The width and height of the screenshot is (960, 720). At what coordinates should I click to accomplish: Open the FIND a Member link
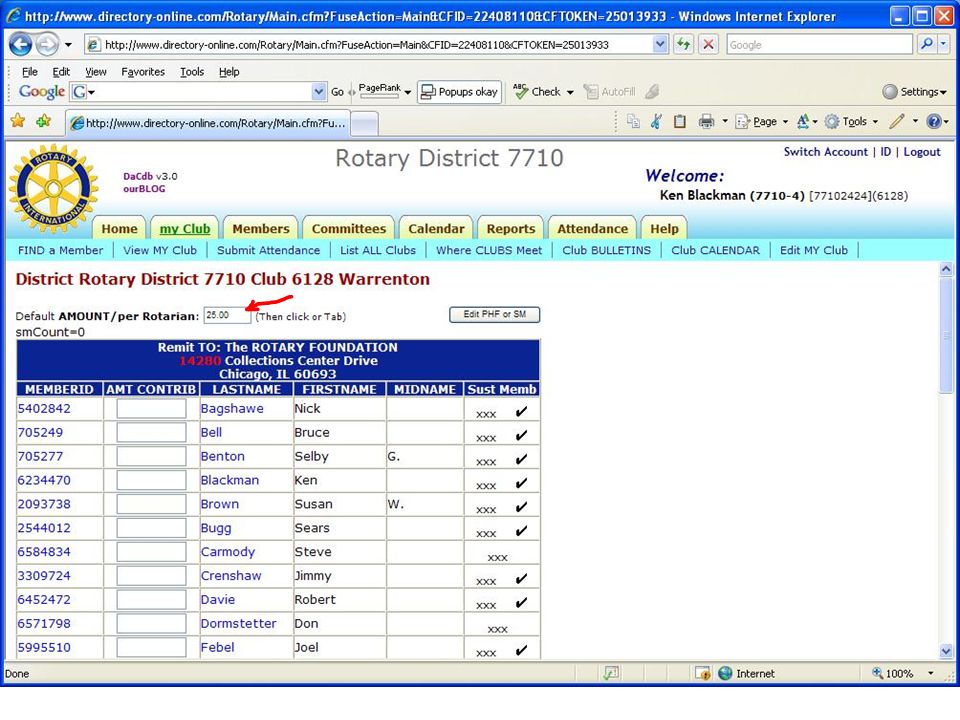pos(61,250)
